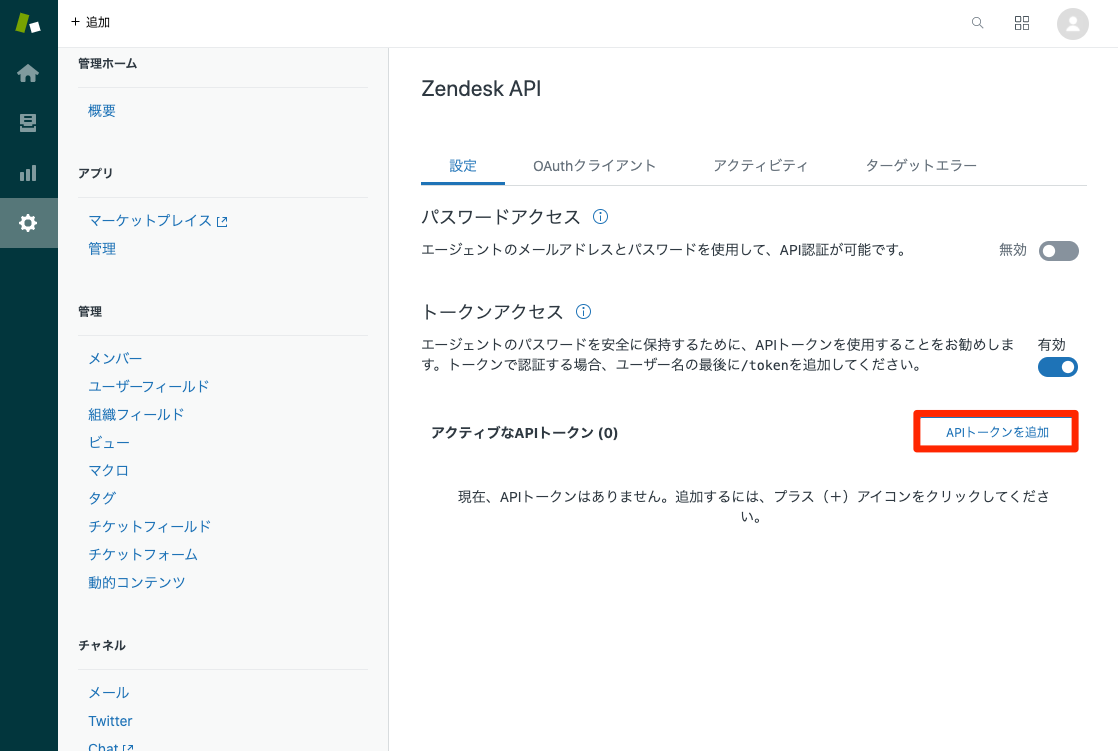The width and height of the screenshot is (1118, 751).
Task: Open the チケットフィールド link
Action: [x=149, y=526]
